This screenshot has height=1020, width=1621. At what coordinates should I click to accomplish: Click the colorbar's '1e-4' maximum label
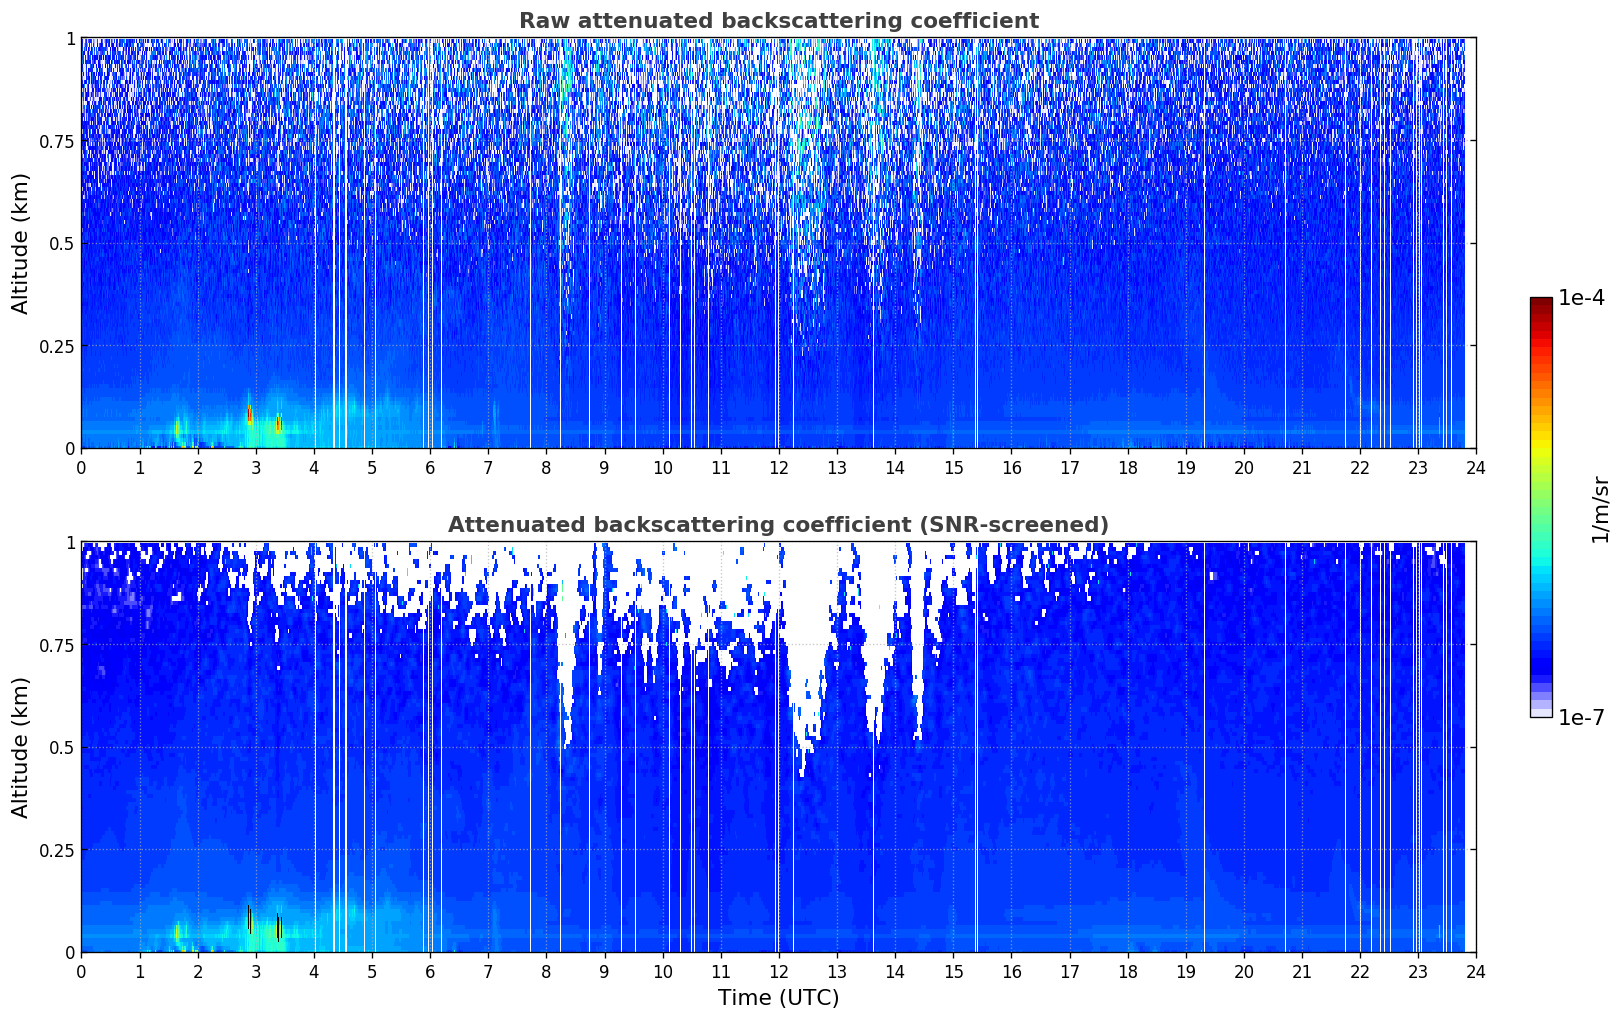1581,298
